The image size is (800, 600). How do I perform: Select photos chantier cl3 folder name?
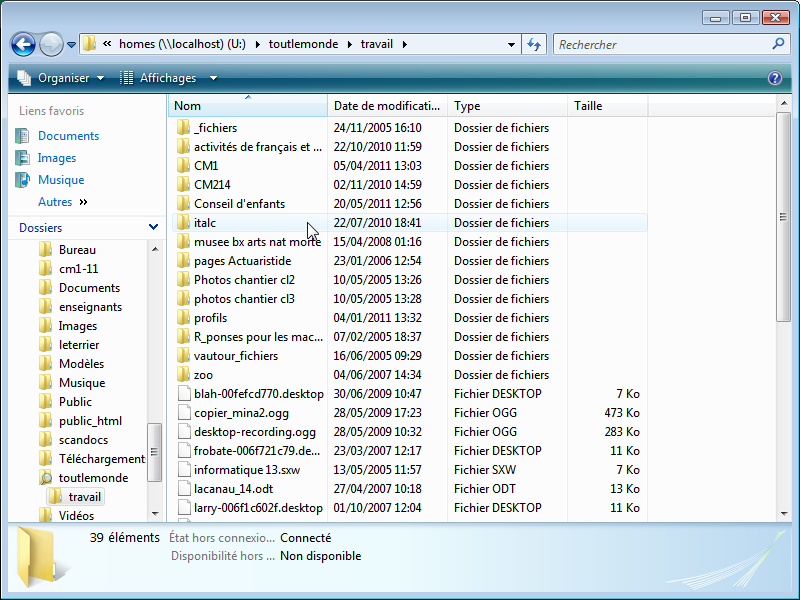click(244, 299)
